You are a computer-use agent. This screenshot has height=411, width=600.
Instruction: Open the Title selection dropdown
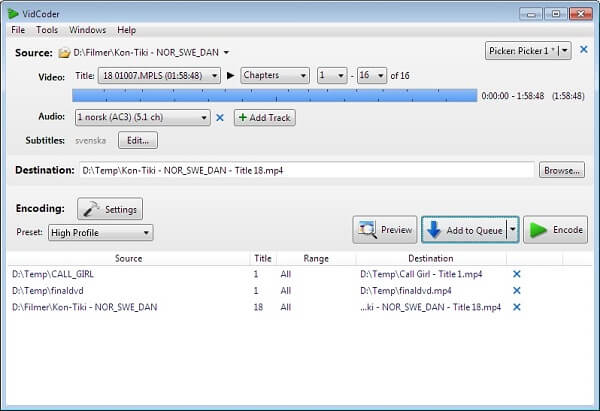coord(159,75)
